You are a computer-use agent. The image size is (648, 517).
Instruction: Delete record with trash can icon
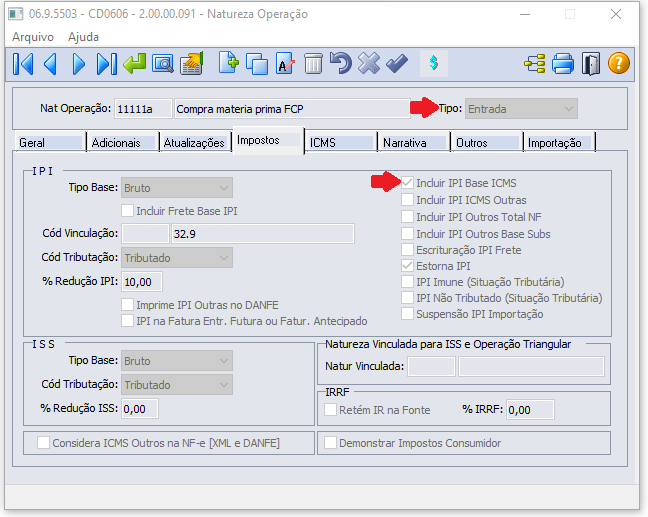coord(313,64)
